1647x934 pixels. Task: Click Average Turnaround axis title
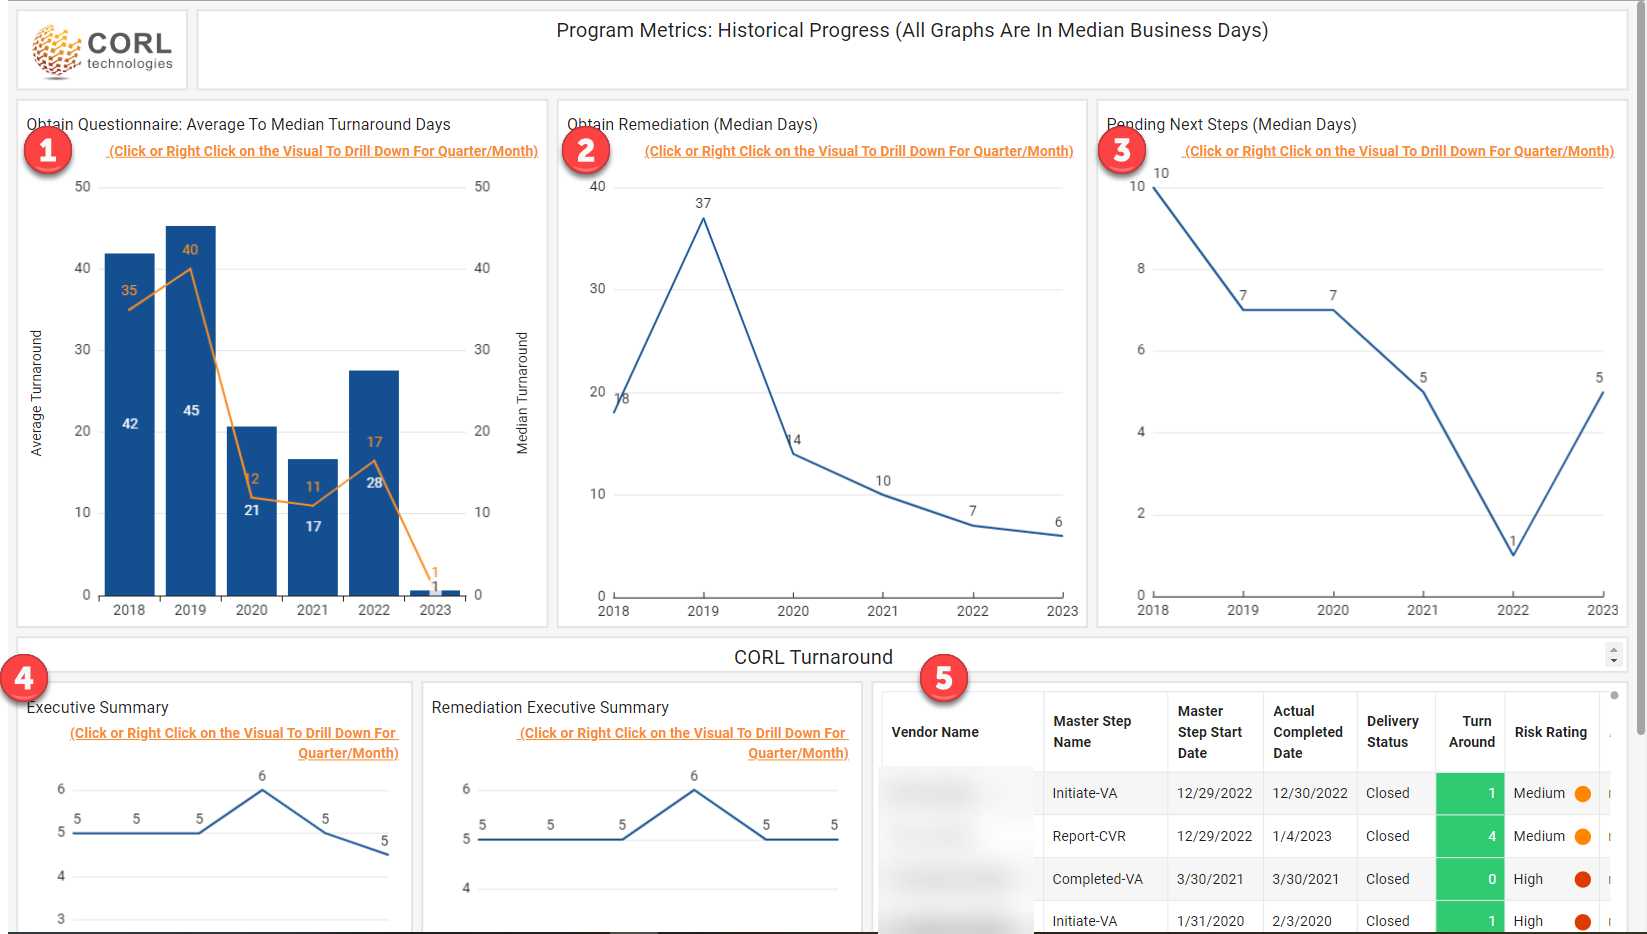click(37, 393)
